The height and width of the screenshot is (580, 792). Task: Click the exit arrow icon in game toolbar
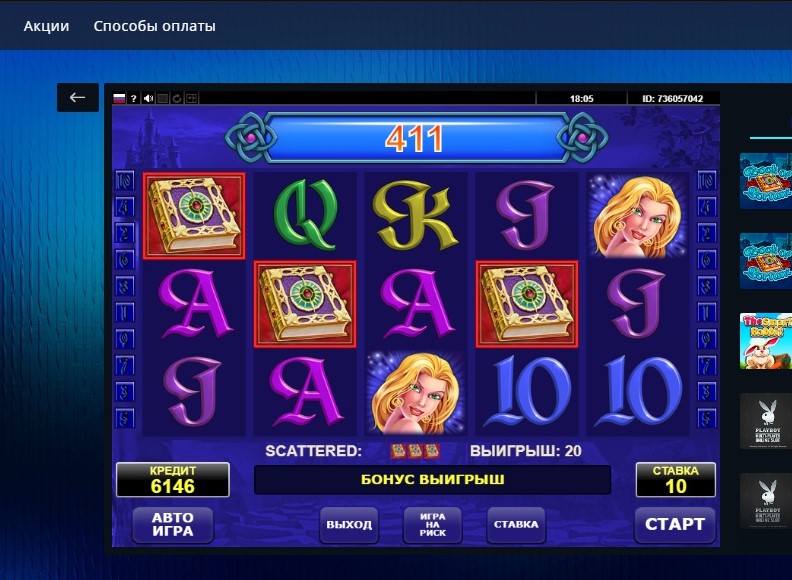click(x=191, y=98)
